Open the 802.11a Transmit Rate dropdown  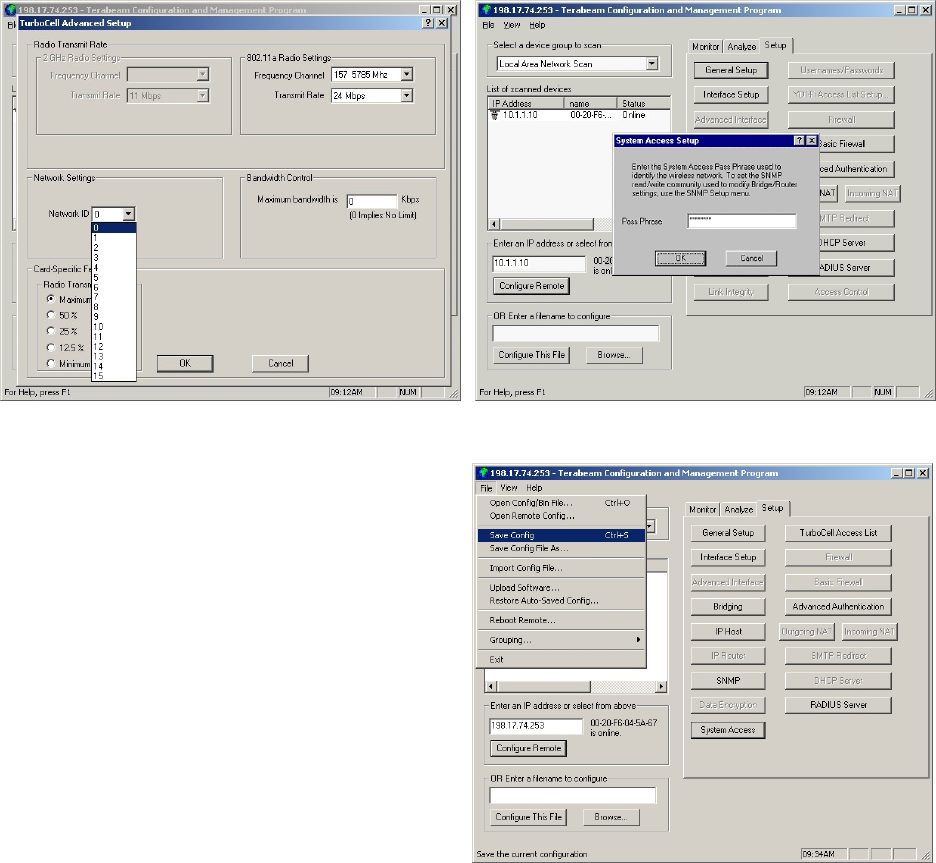coord(407,95)
